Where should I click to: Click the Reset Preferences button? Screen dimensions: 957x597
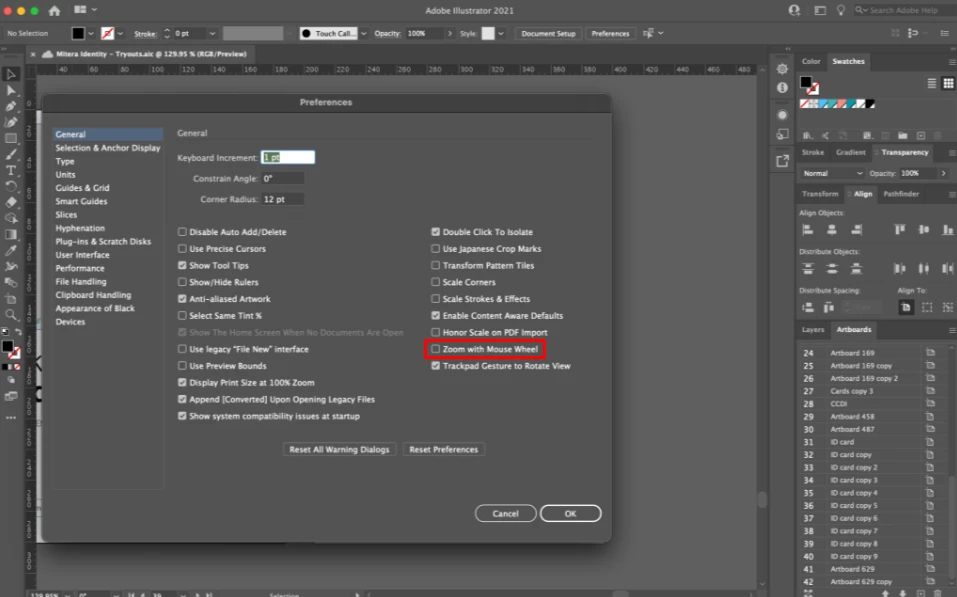444,449
